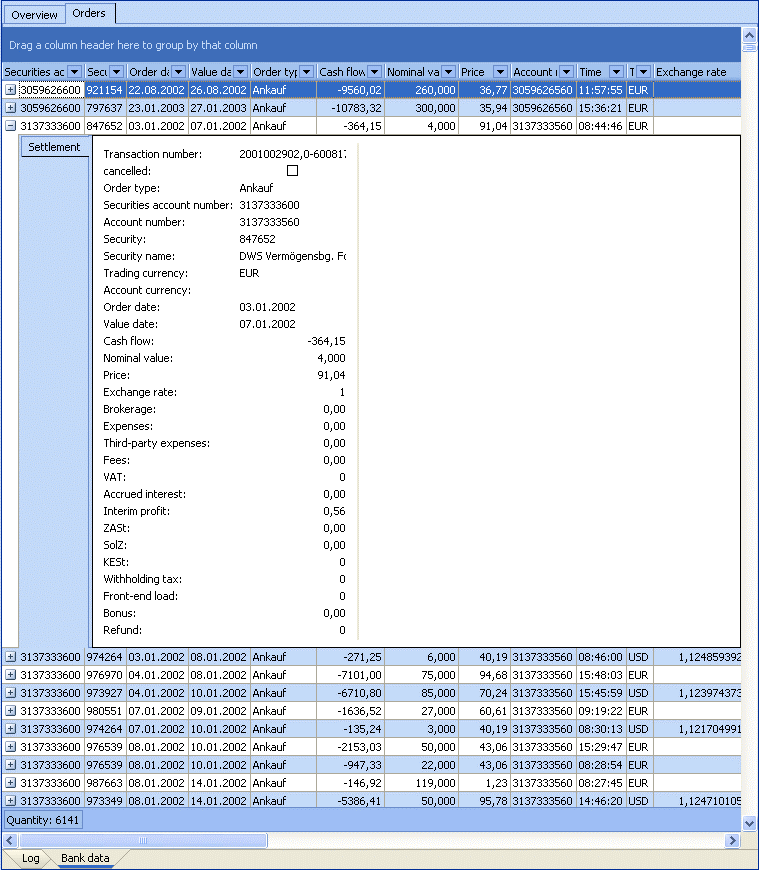This screenshot has height=870, width=759.
Task: Open the Order type column filter dropdown
Action: click(x=307, y=72)
